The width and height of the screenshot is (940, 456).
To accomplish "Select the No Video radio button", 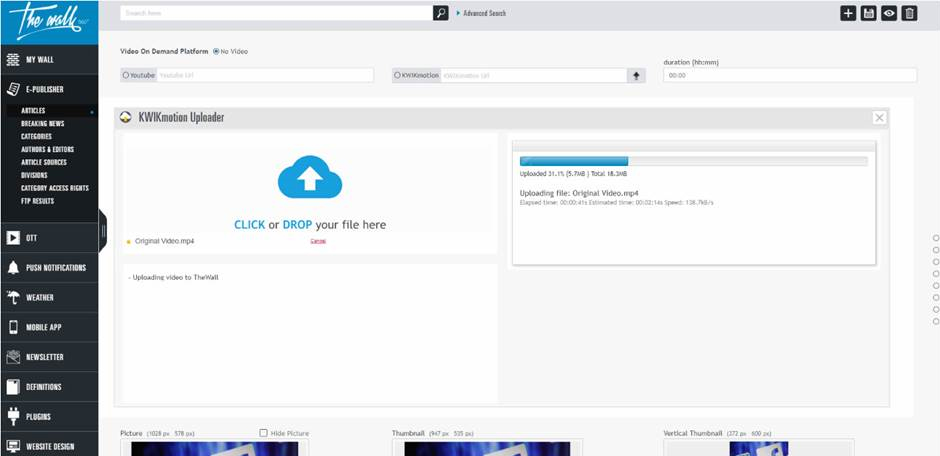I will [216, 52].
